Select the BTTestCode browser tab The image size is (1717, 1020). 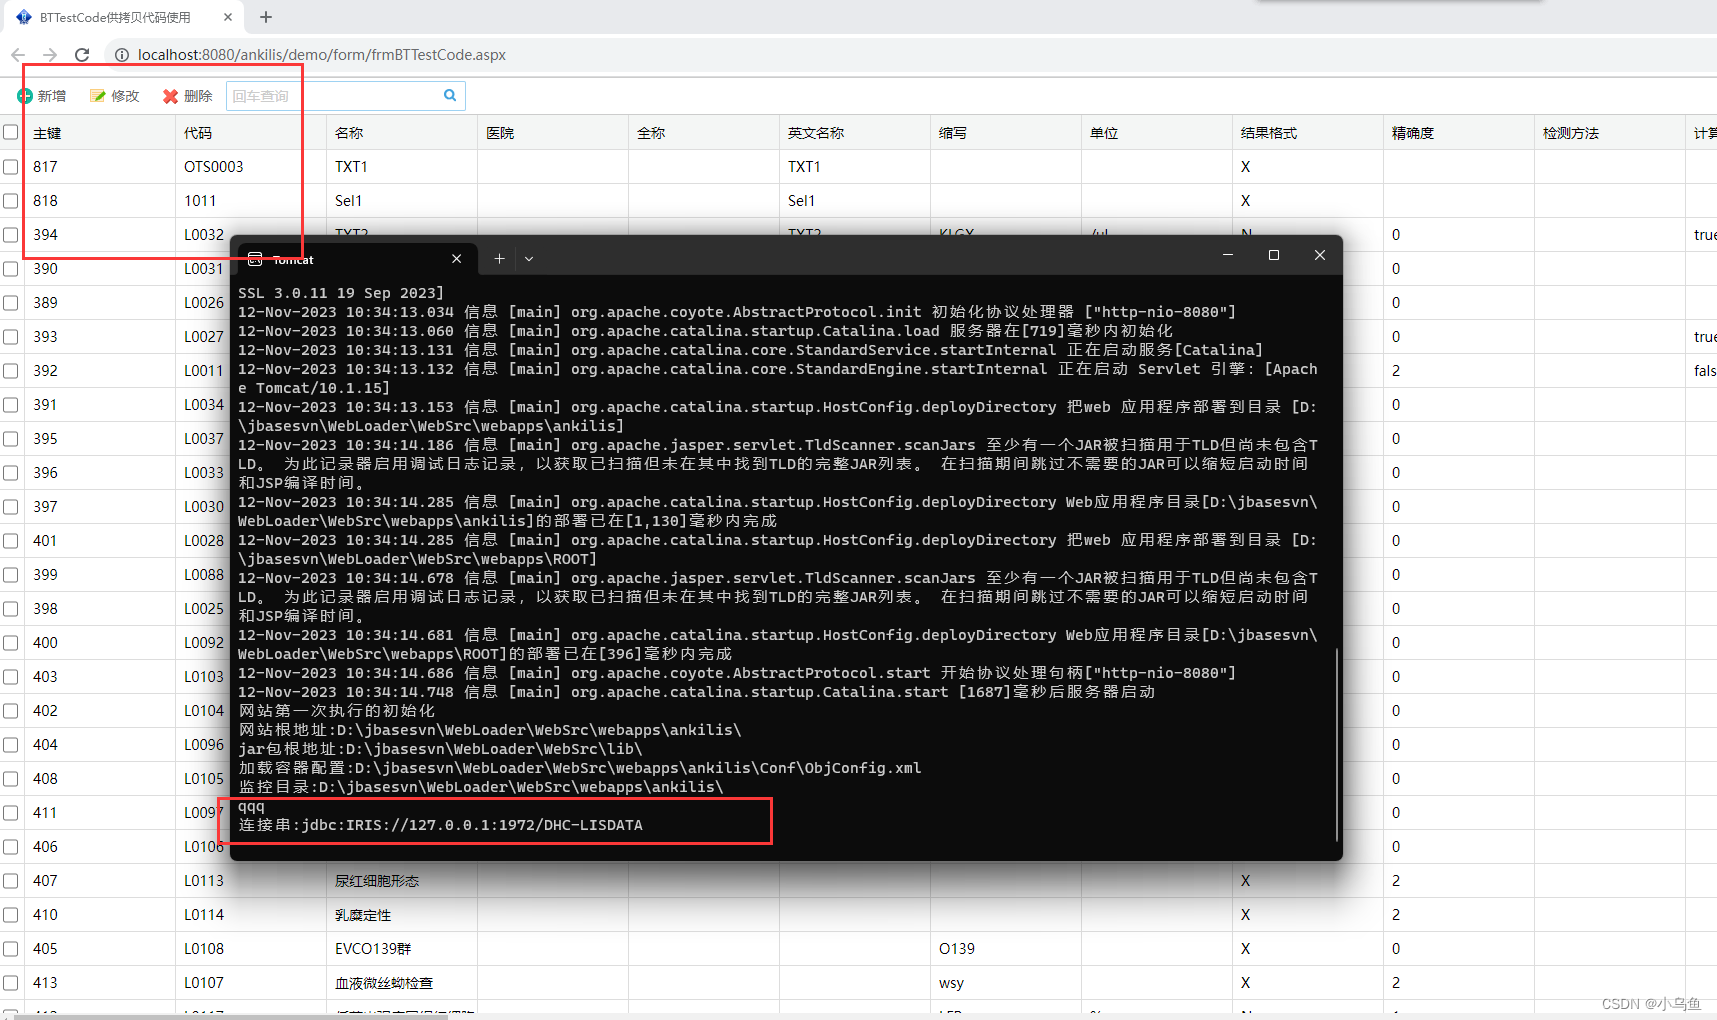(x=123, y=17)
